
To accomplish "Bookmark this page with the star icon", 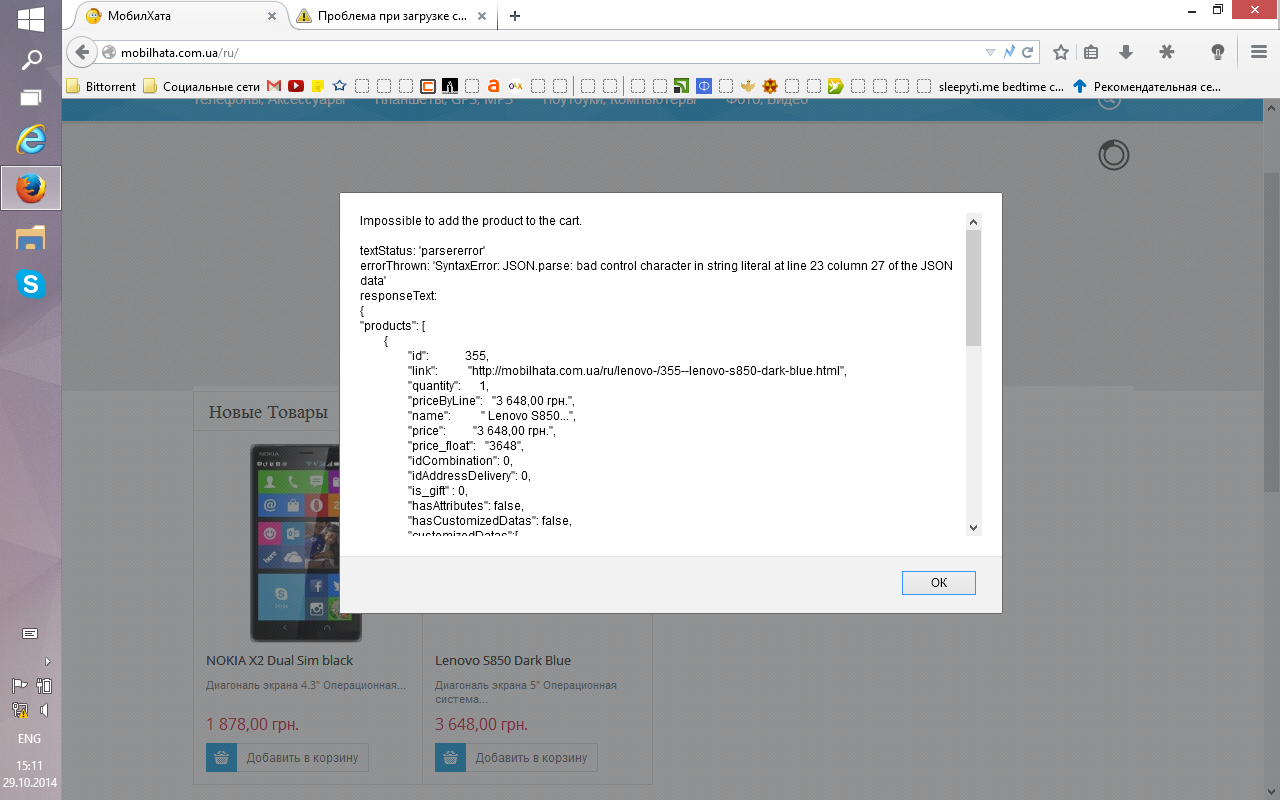I will [1061, 52].
